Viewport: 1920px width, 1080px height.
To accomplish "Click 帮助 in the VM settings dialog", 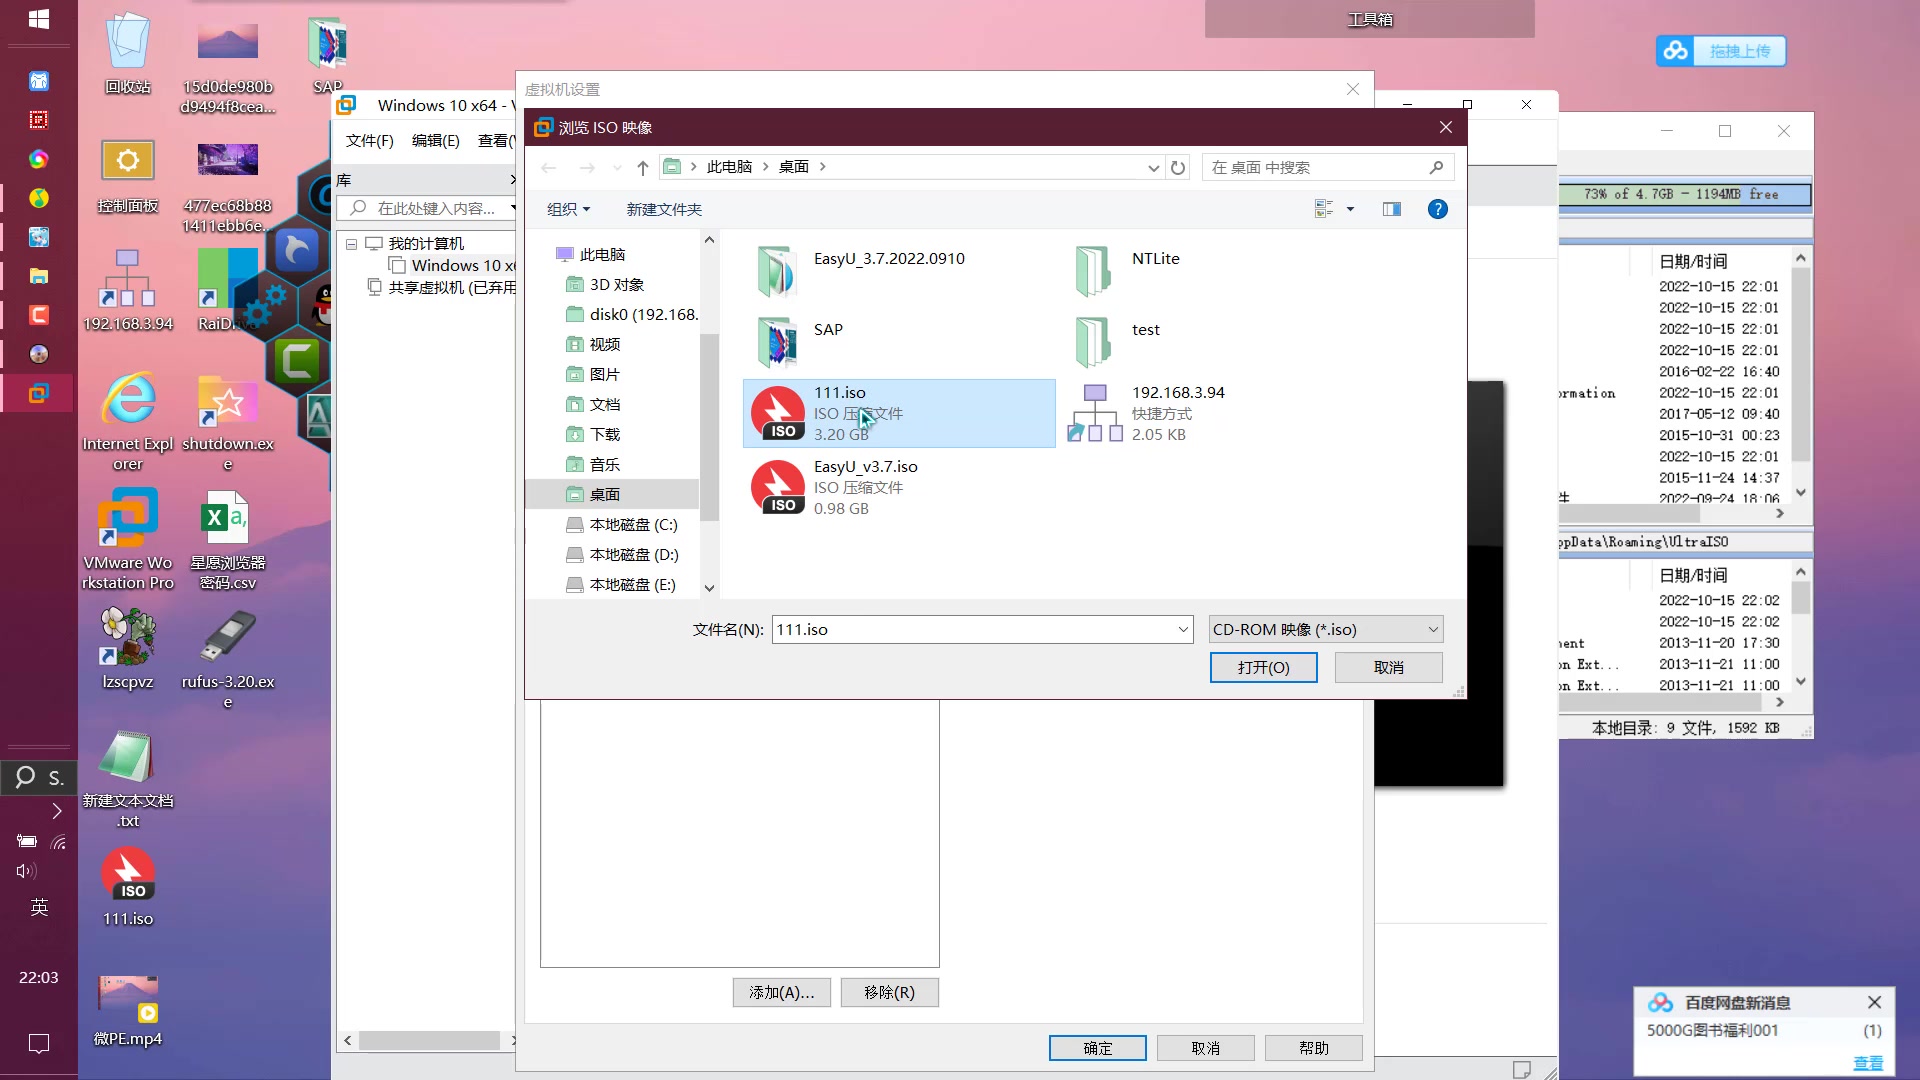I will pyautogui.click(x=1314, y=1048).
